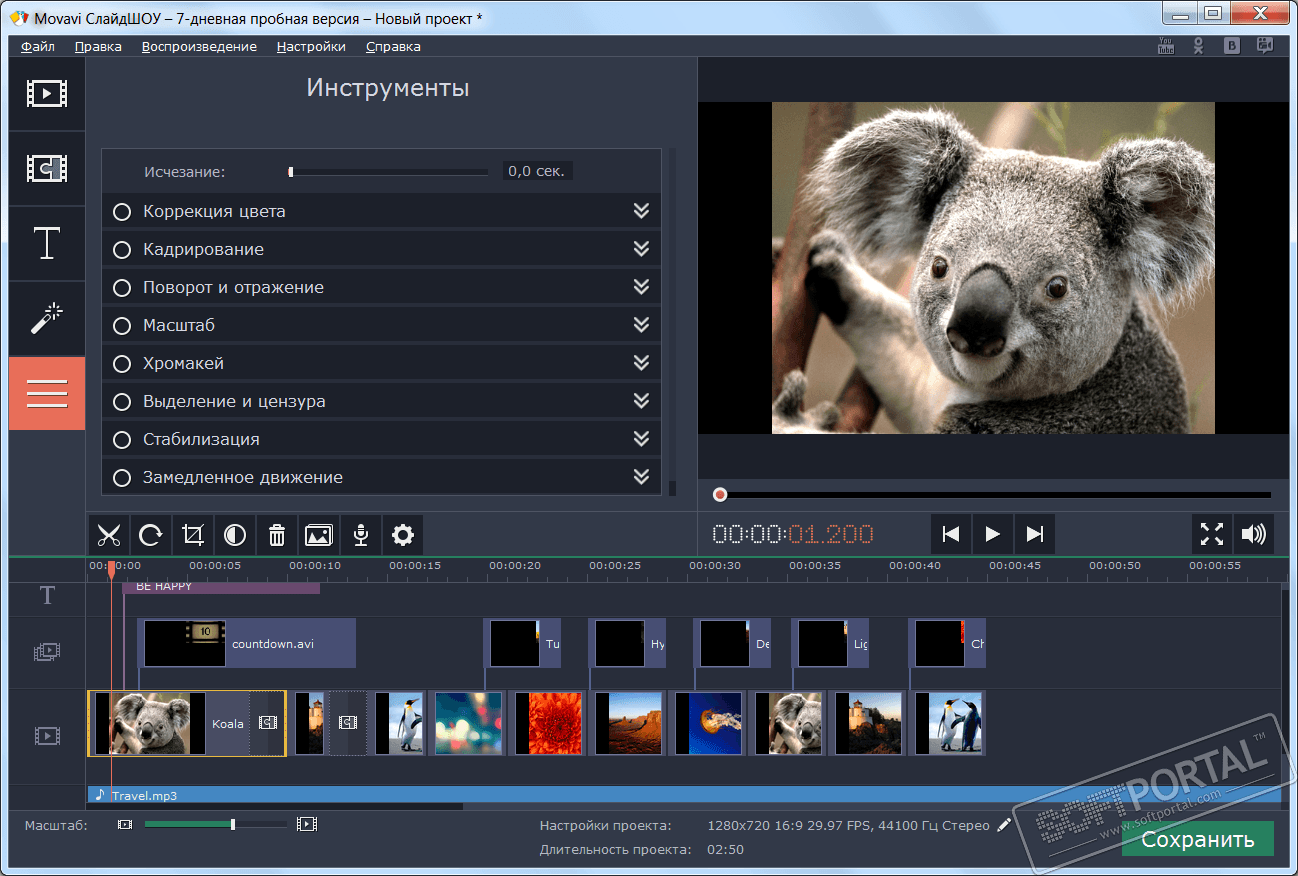
Task: Open the effects magic wand tab
Action: 47,319
